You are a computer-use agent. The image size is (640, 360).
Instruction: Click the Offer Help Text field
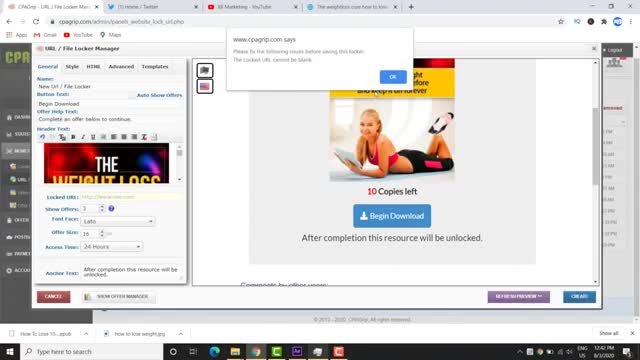point(110,119)
